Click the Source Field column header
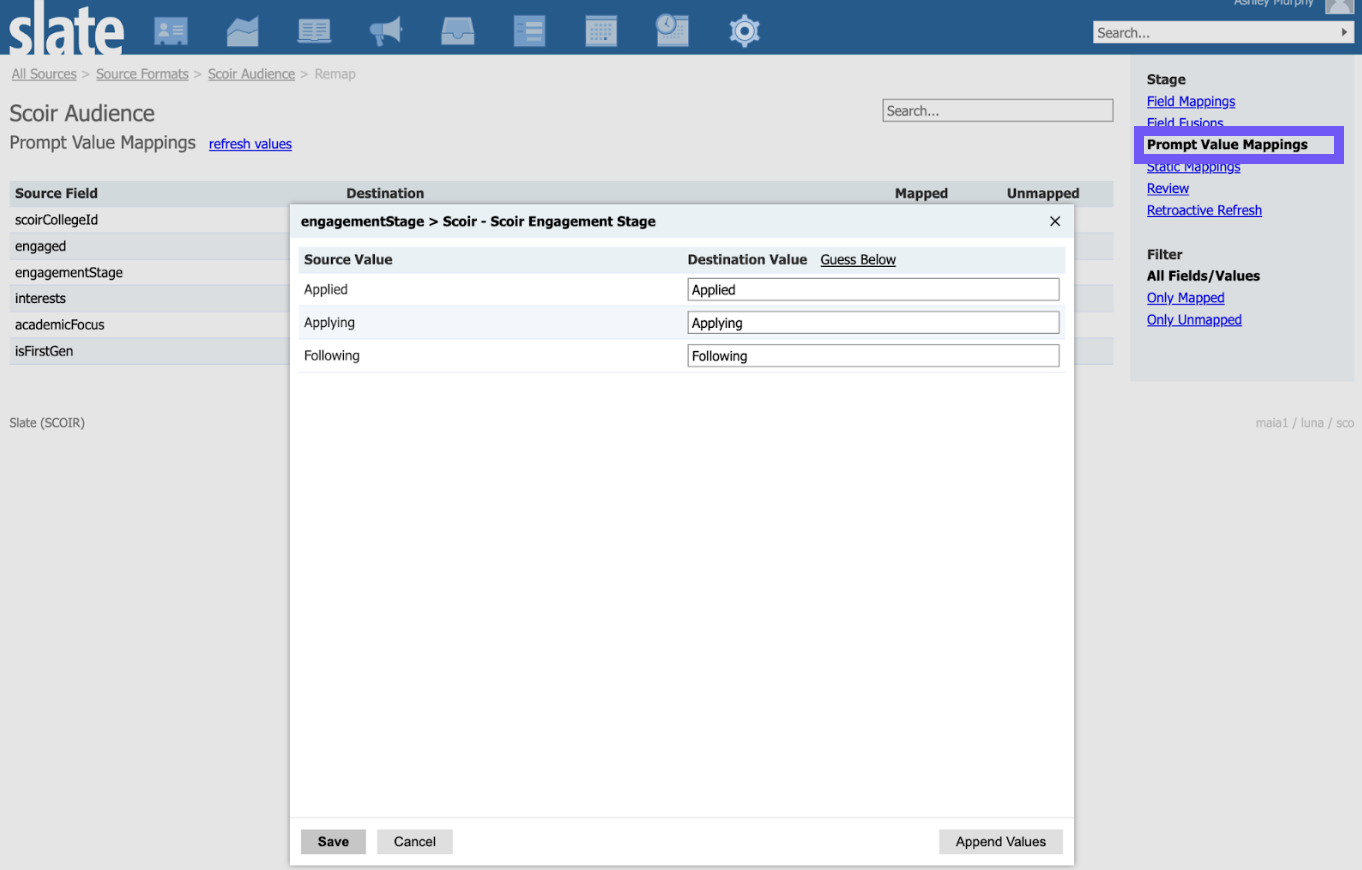 coord(56,193)
